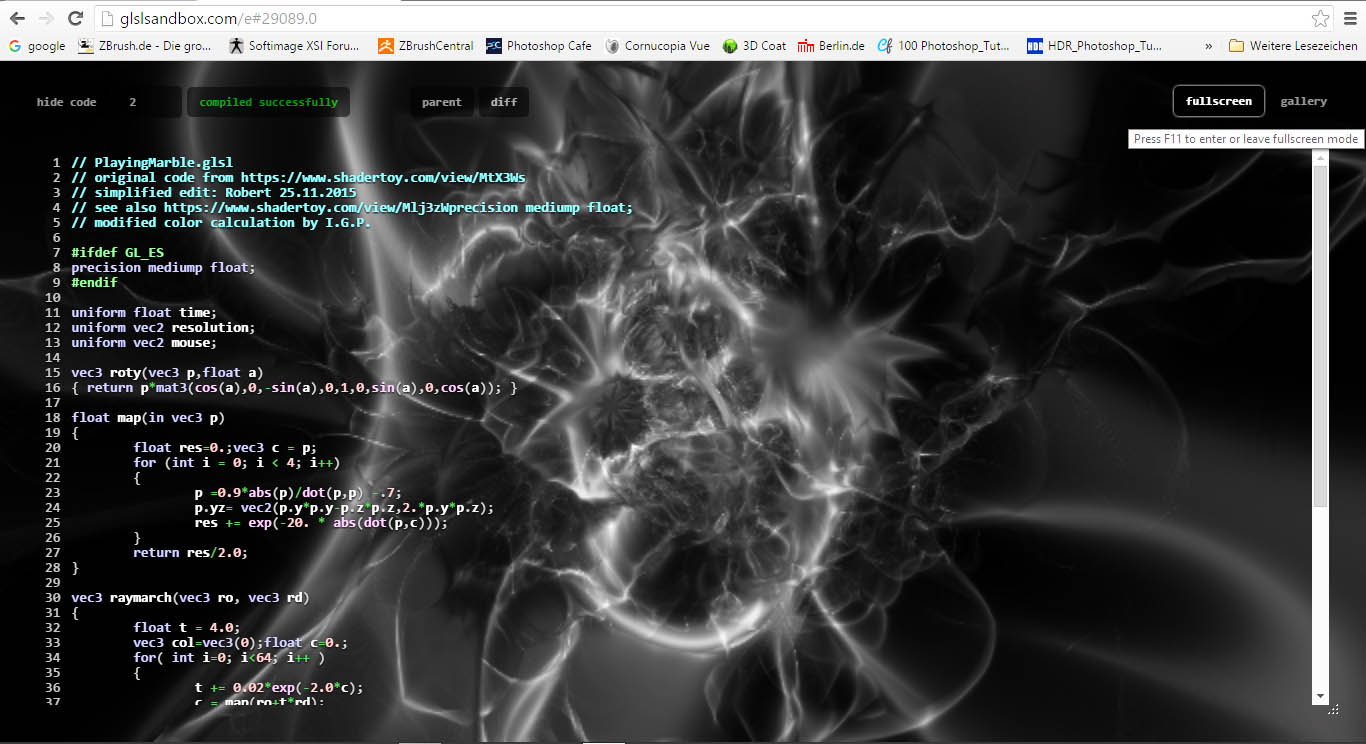
Task: Click hide code button
Action: [67, 102]
